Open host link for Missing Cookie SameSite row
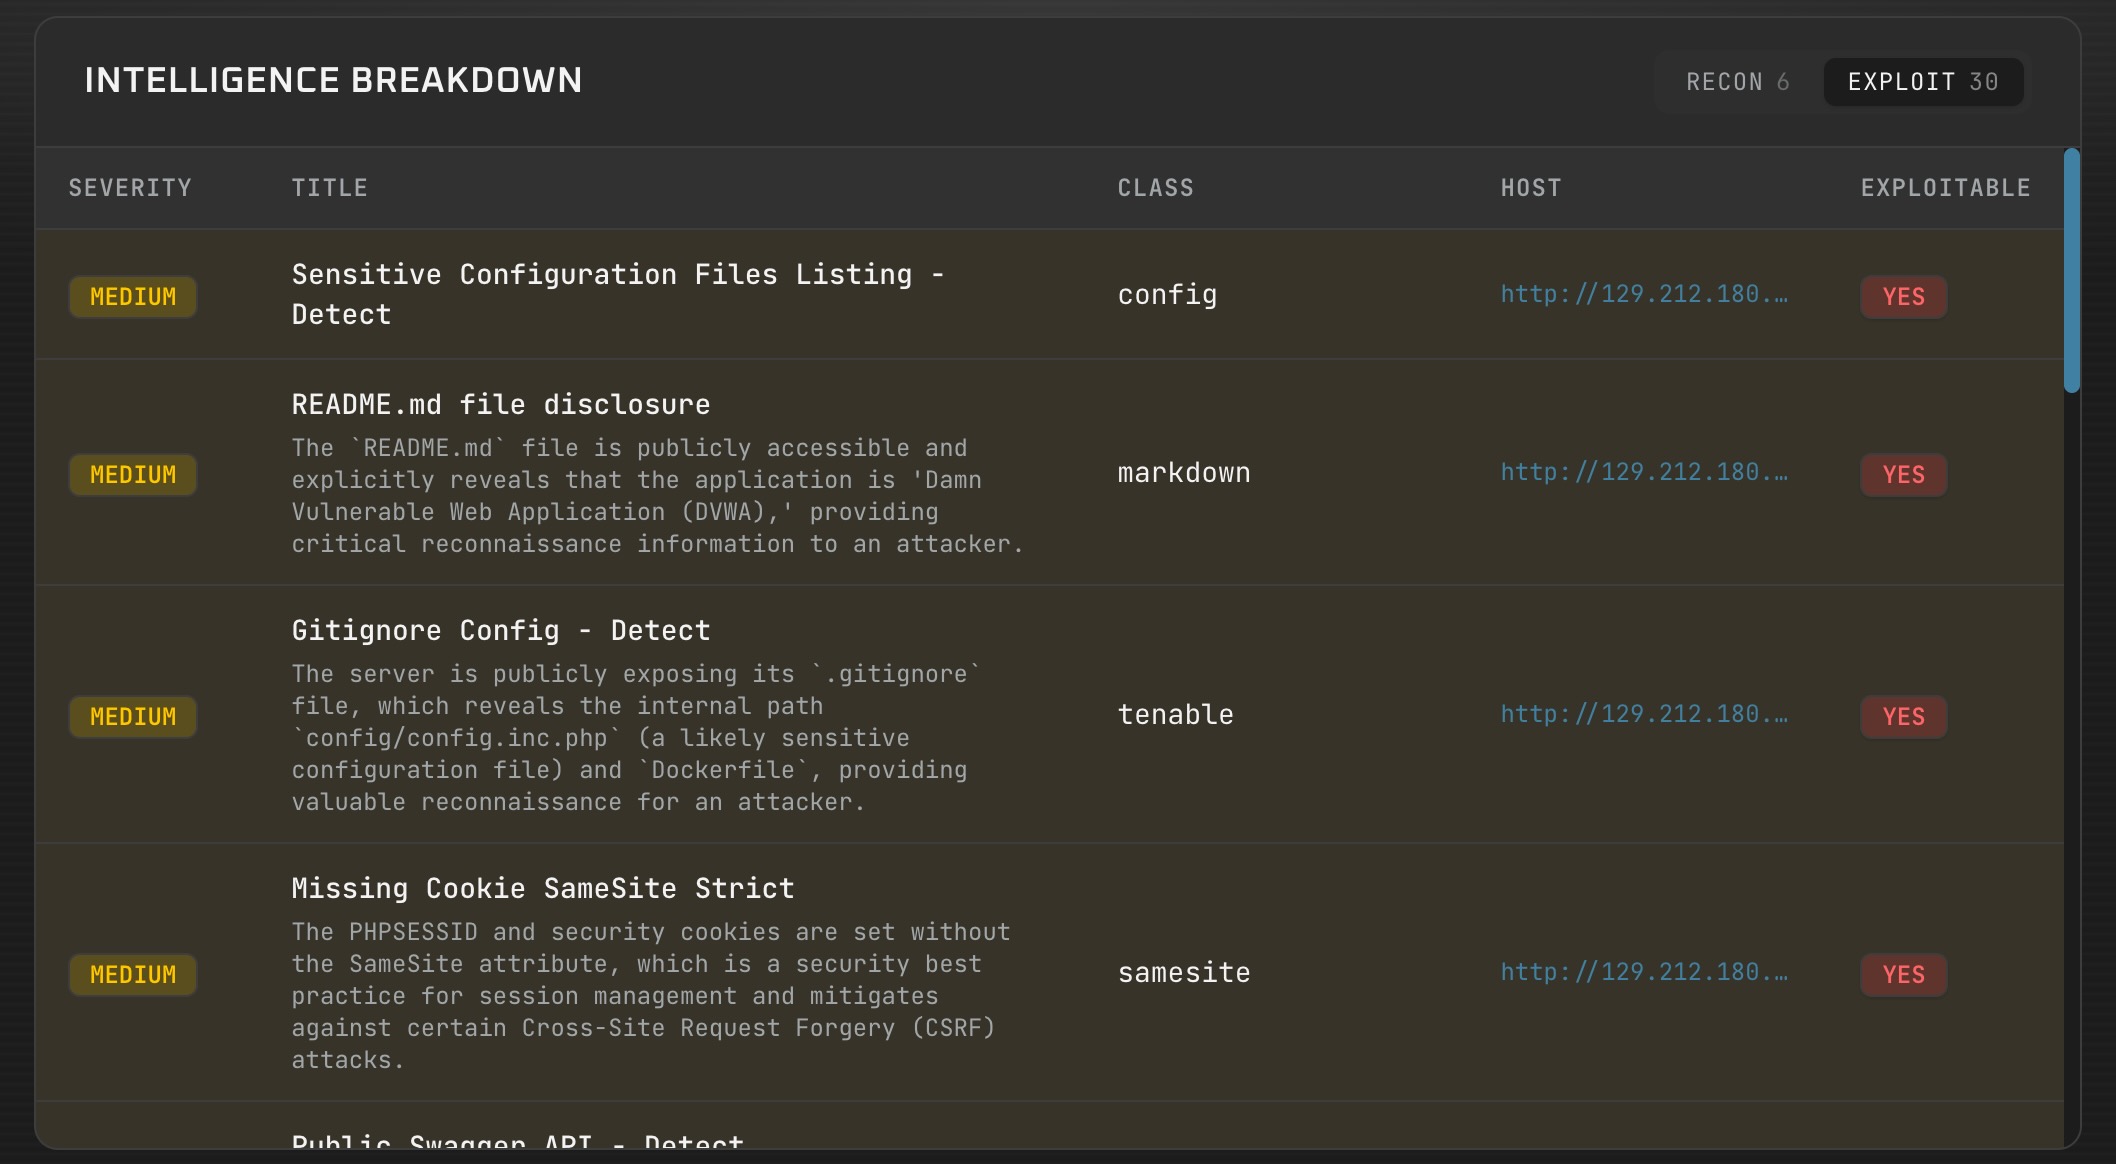 click(1643, 973)
